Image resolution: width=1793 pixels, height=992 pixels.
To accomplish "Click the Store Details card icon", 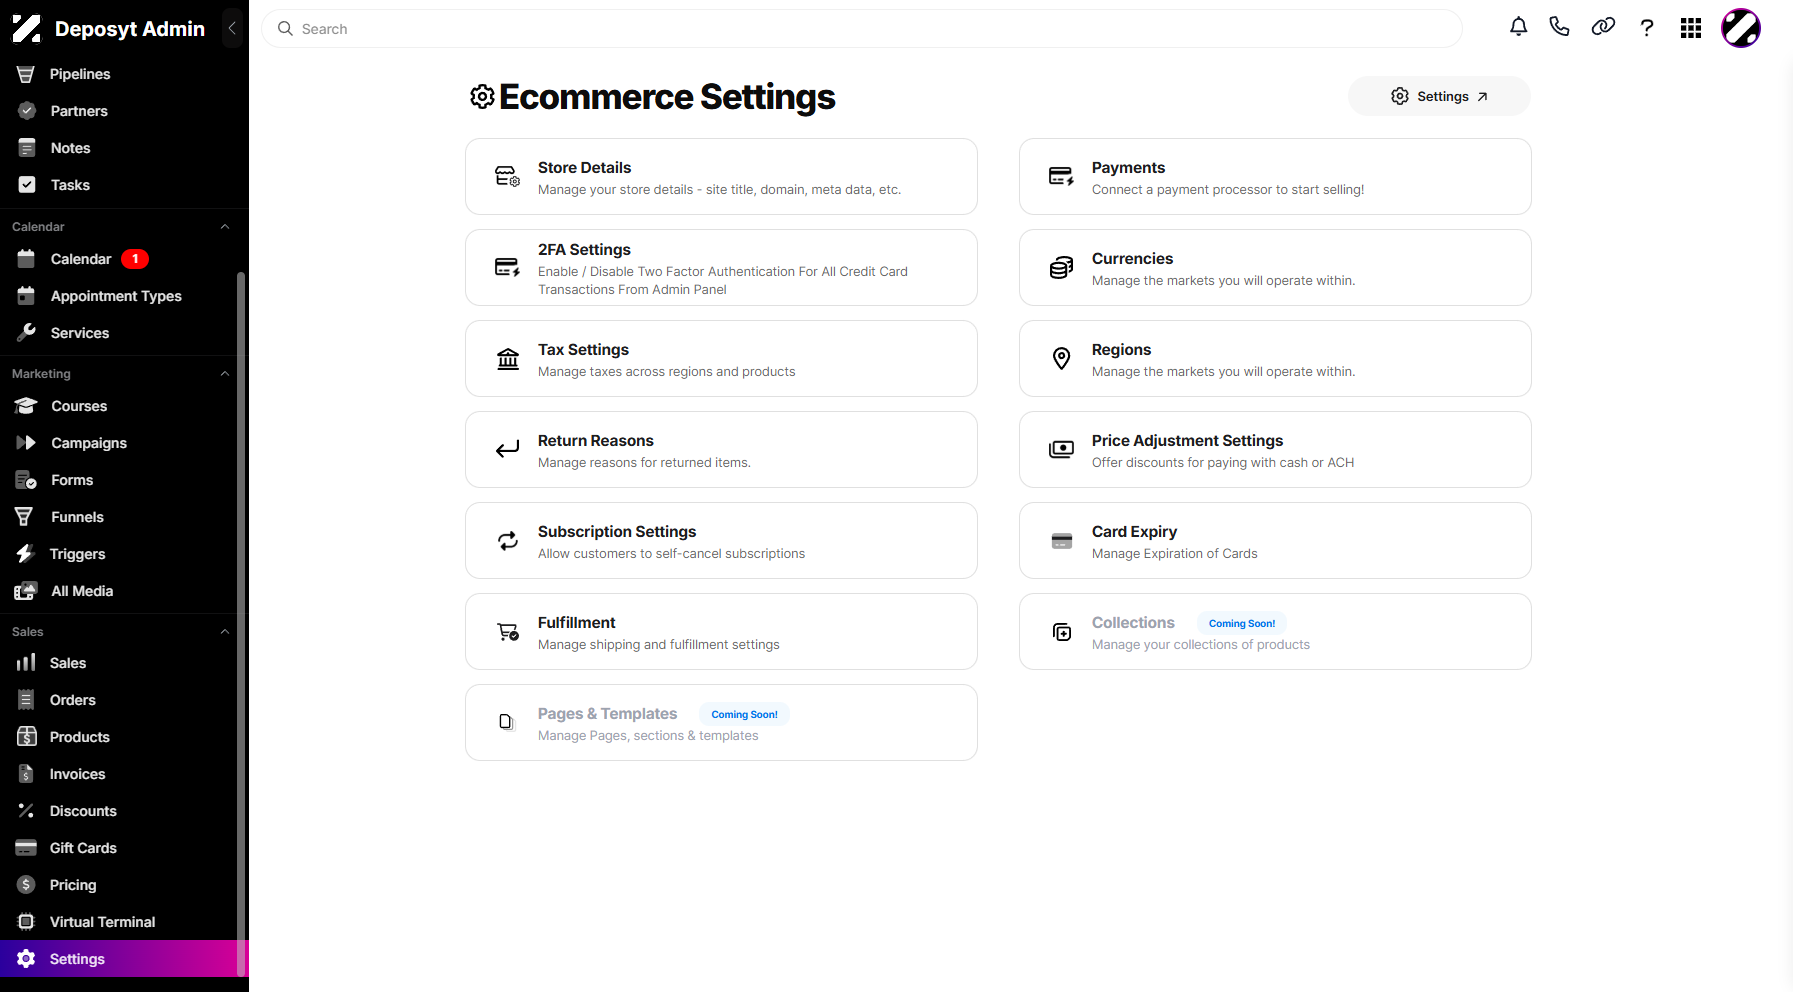I will [x=508, y=177].
